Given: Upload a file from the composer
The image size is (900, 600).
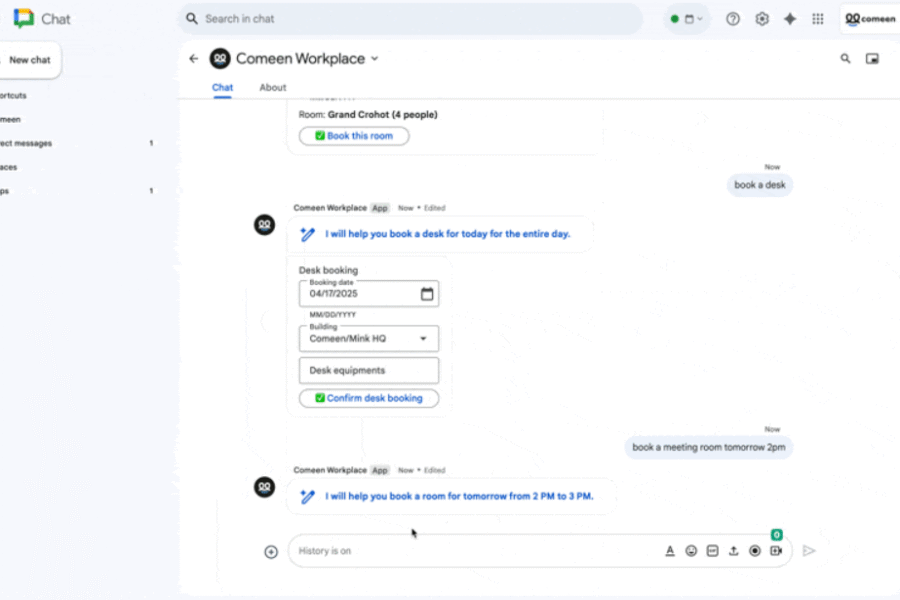Looking at the screenshot, I should coord(734,551).
